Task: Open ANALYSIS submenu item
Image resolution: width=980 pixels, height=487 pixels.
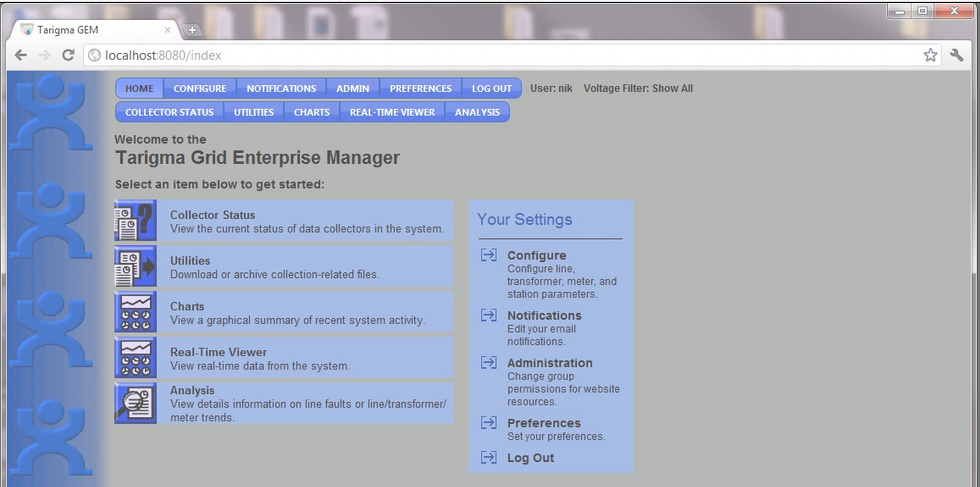Action: click(478, 112)
